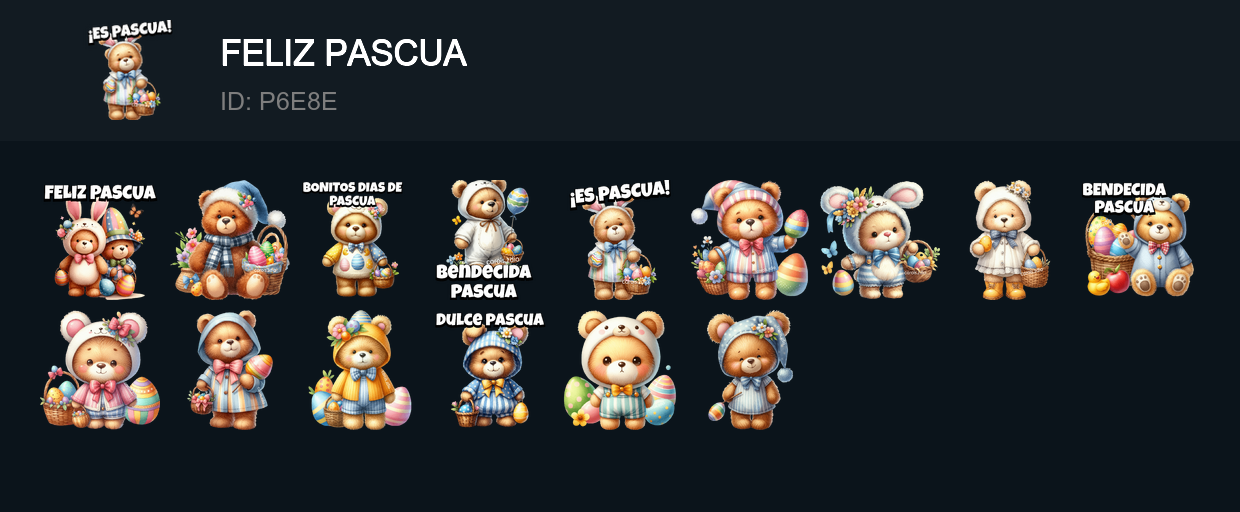The width and height of the screenshot is (1240, 512).
Task: Pick the striped-pajama bear with big egg sticker
Action: (x=750, y=240)
